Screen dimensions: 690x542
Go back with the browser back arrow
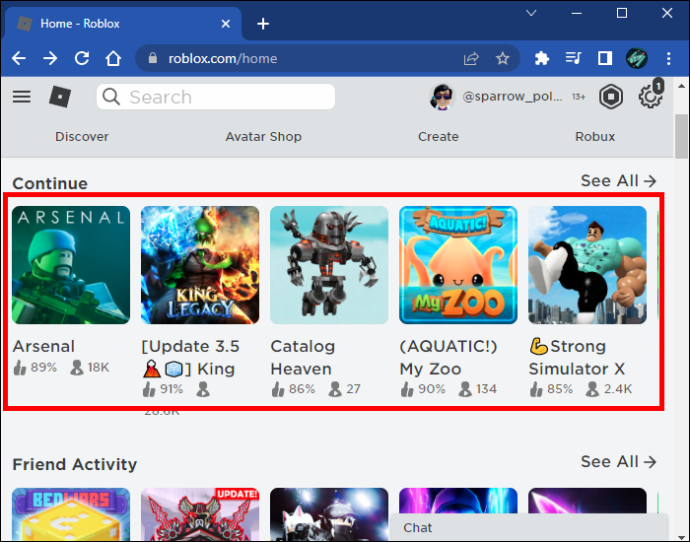tap(18, 58)
